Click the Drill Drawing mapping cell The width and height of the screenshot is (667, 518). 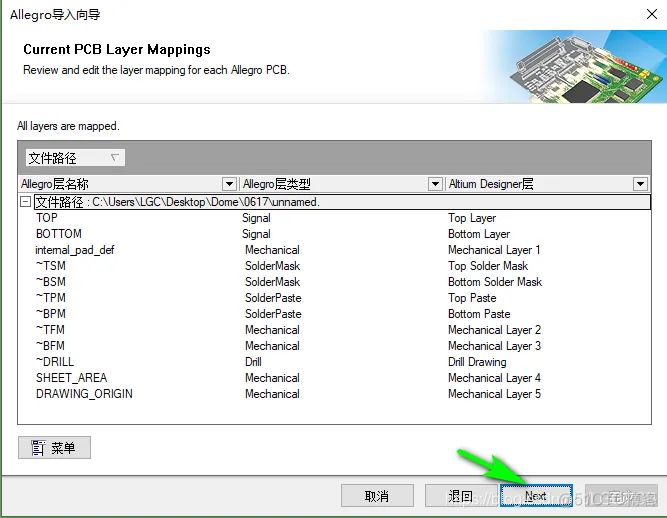point(477,362)
